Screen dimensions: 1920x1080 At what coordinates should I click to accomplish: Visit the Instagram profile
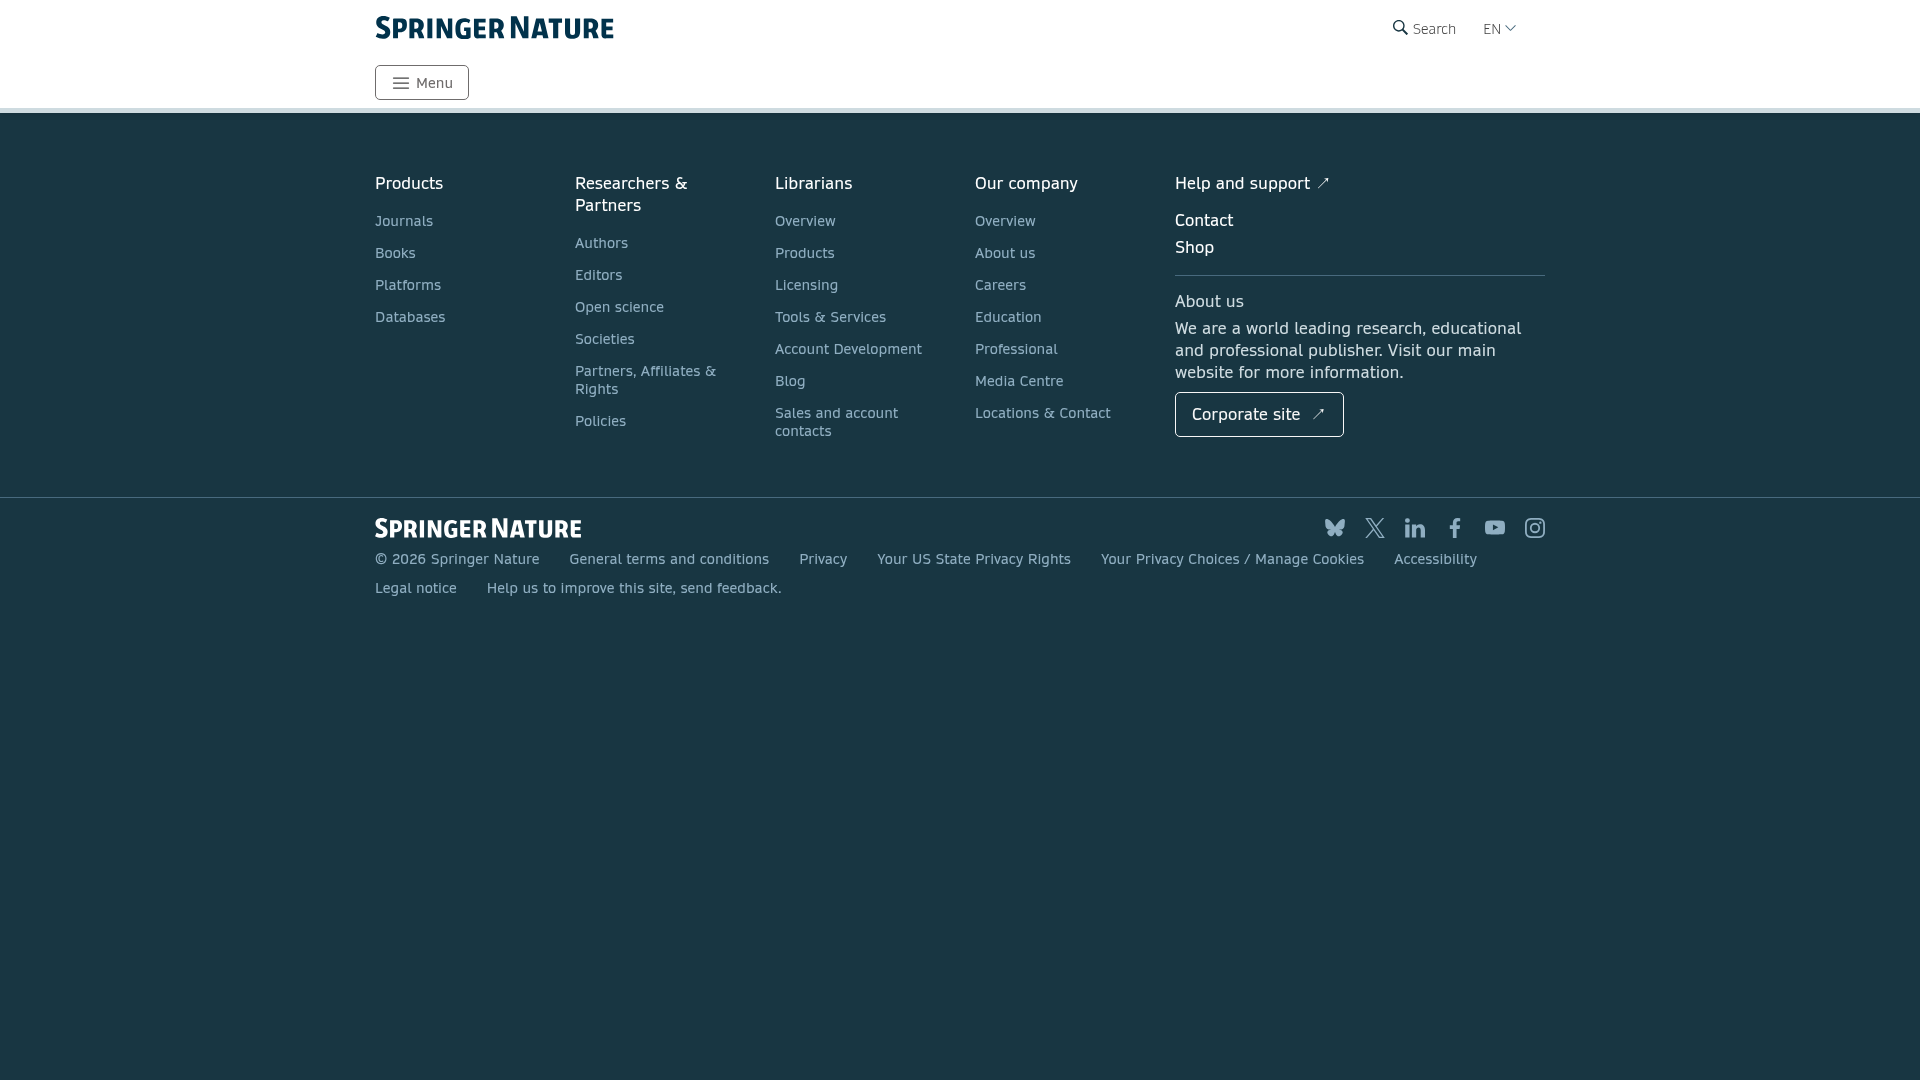tap(1534, 528)
